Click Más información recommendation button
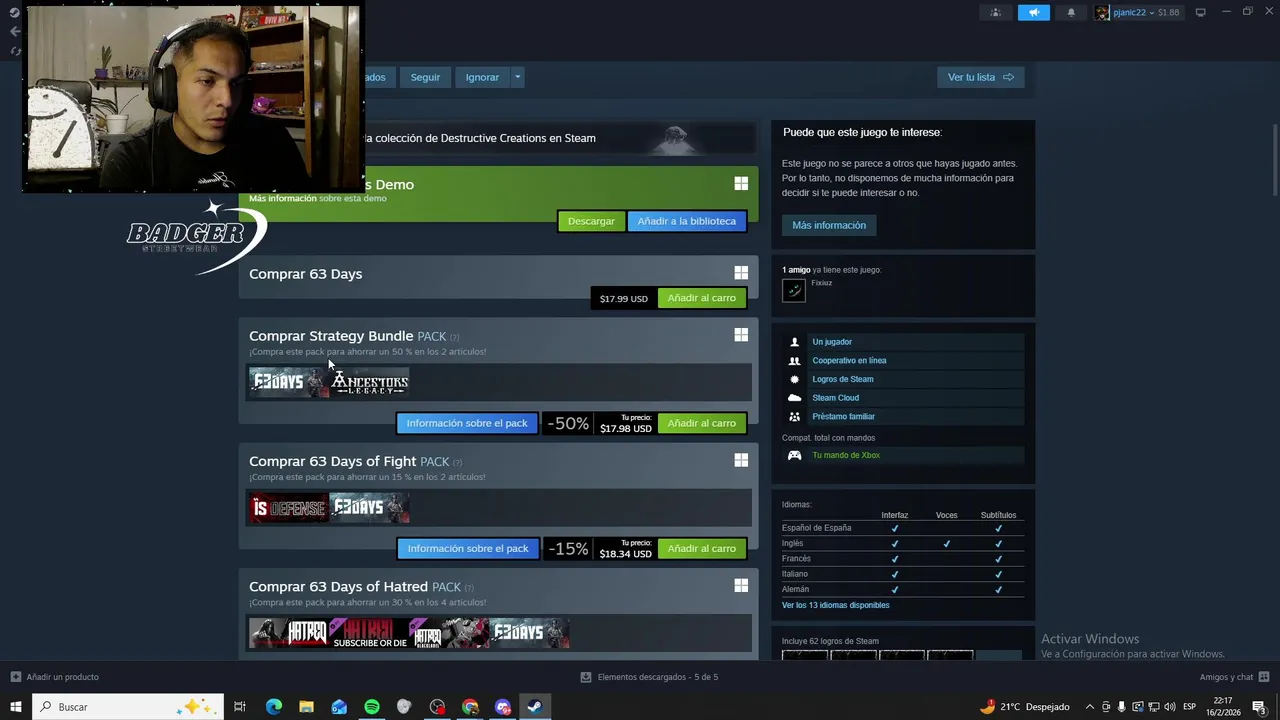Screen dimensions: 1280x720 click(829, 225)
